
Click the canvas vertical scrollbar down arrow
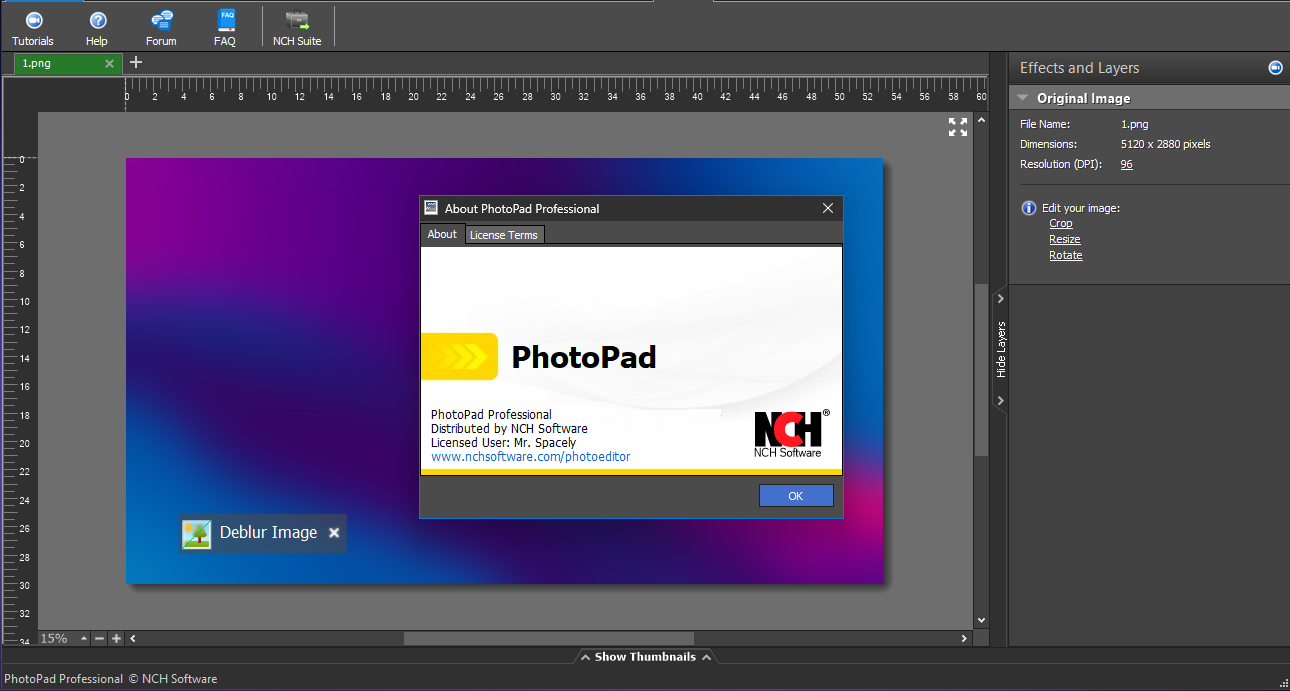coord(981,621)
